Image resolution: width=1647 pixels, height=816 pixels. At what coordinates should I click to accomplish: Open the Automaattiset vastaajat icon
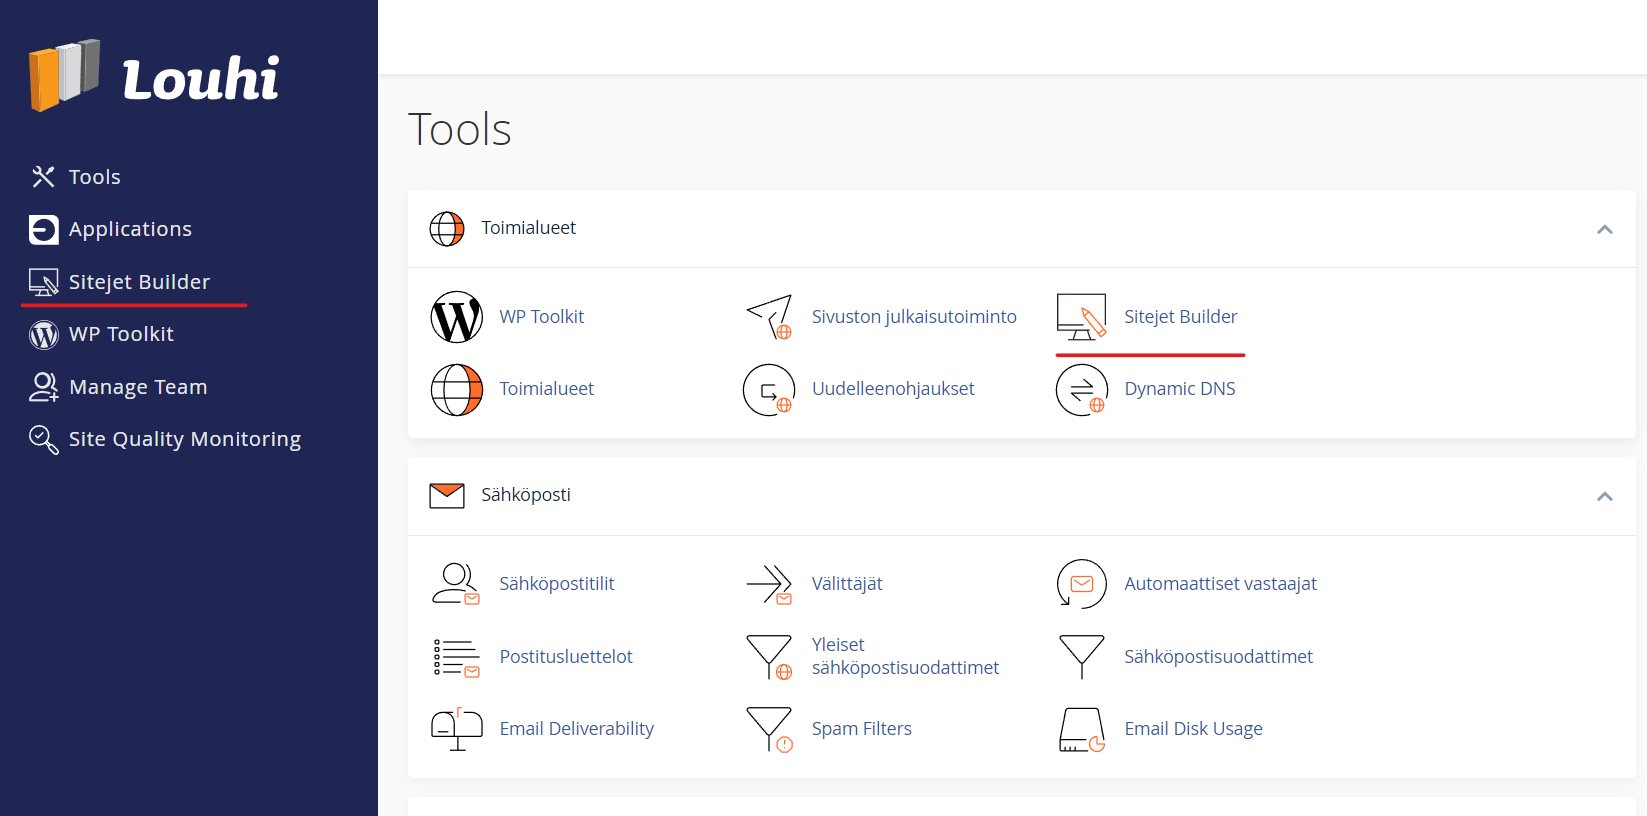(x=1081, y=584)
